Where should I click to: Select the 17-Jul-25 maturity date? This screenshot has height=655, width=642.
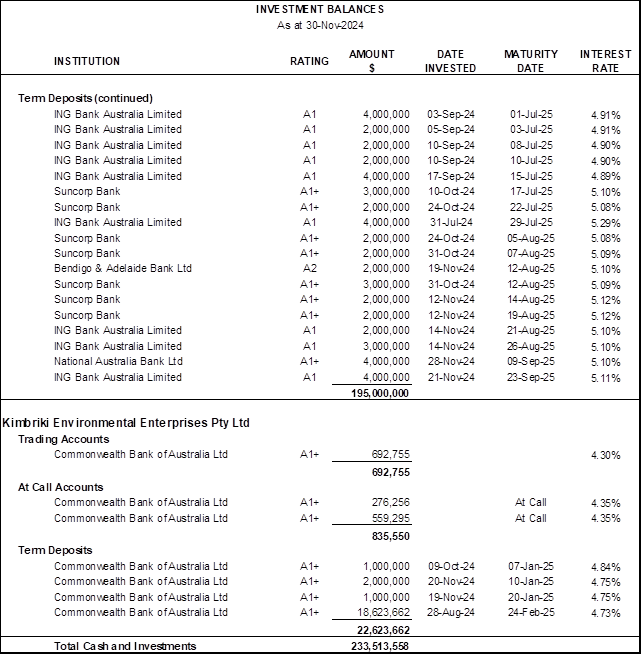[531, 191]
